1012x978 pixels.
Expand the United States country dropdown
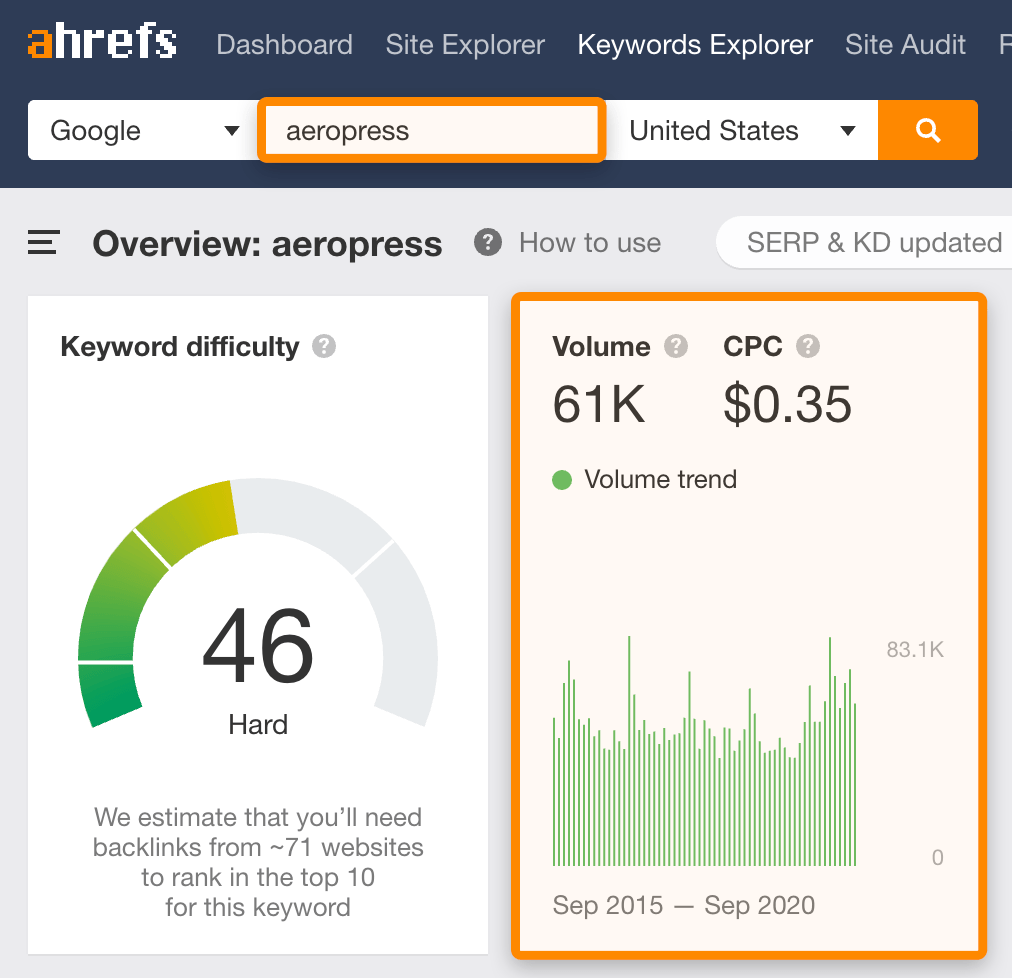(742, 131)
